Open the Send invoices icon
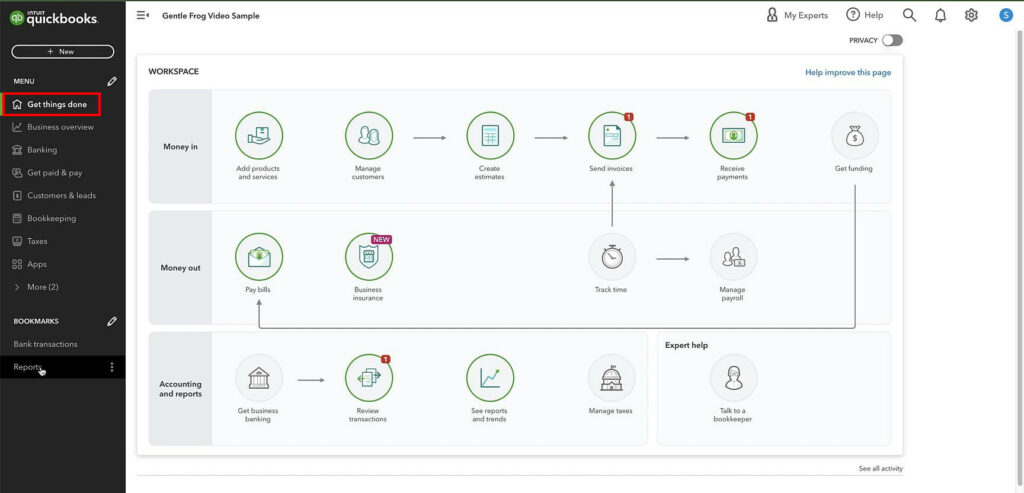Image resolution: width=1024 pixels, height=493 pixels. click(612, 136)
